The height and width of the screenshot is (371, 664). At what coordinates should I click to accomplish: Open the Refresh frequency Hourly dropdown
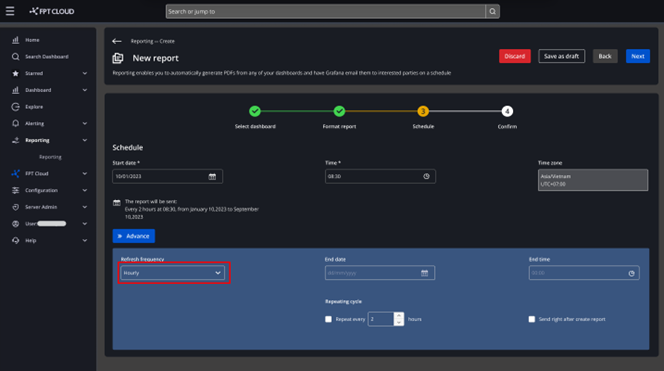pyautogui.click(x=173, y=273)
